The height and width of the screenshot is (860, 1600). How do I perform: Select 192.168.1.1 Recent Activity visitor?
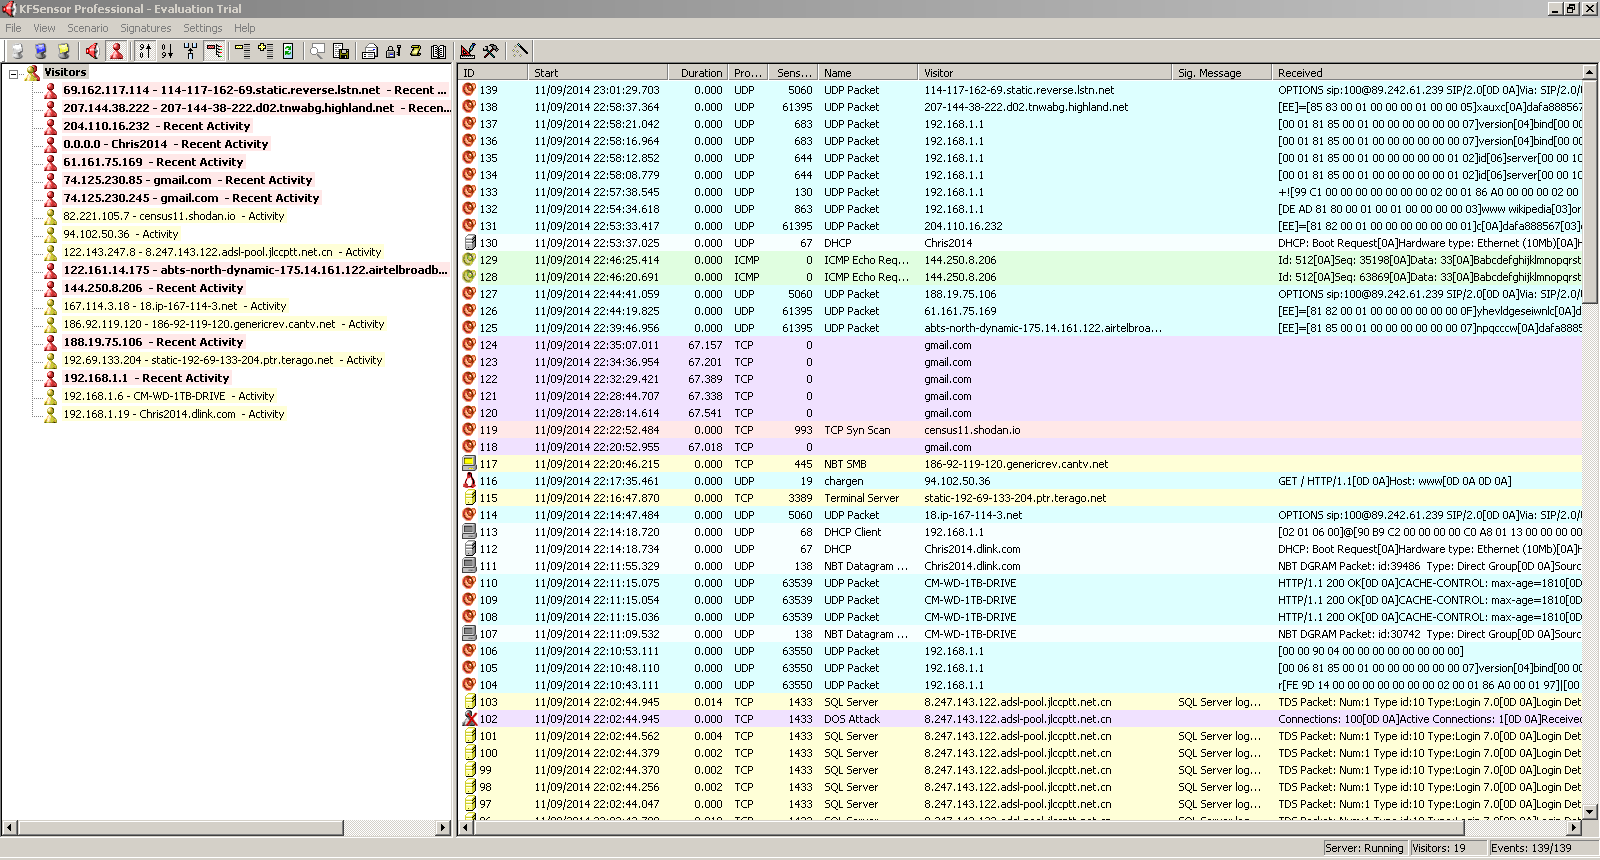point(146,378)
